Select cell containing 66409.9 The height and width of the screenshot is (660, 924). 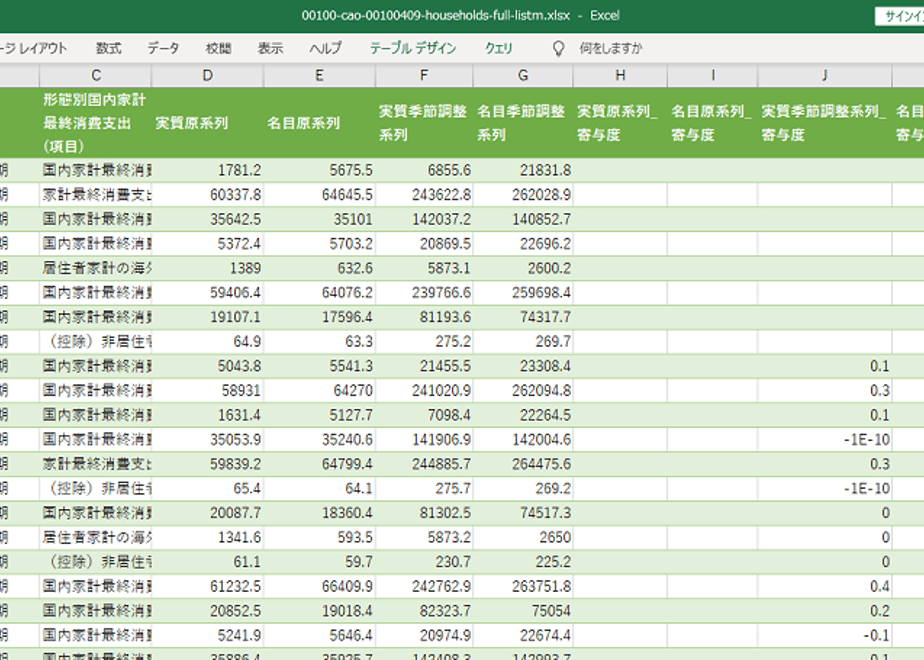tap(319, 586)
